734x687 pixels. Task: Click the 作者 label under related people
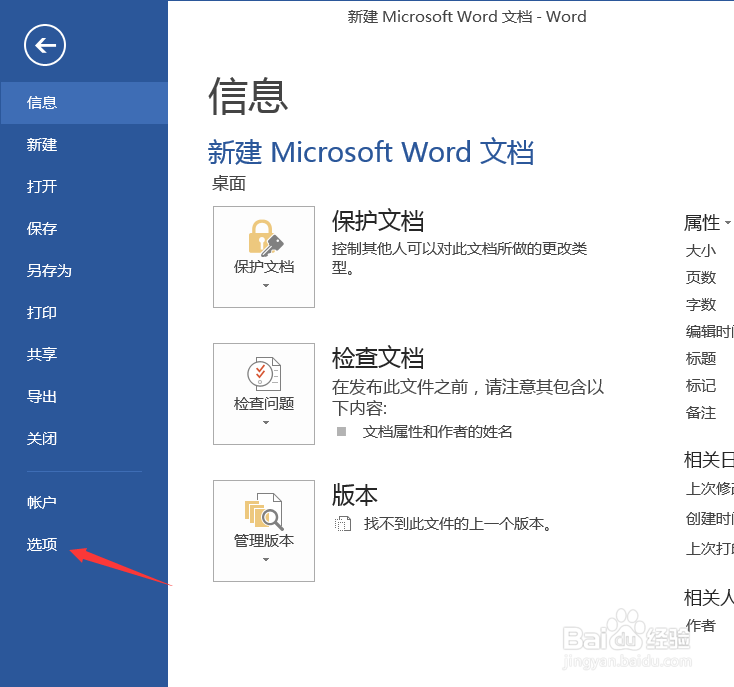click(x=701, y=625)
